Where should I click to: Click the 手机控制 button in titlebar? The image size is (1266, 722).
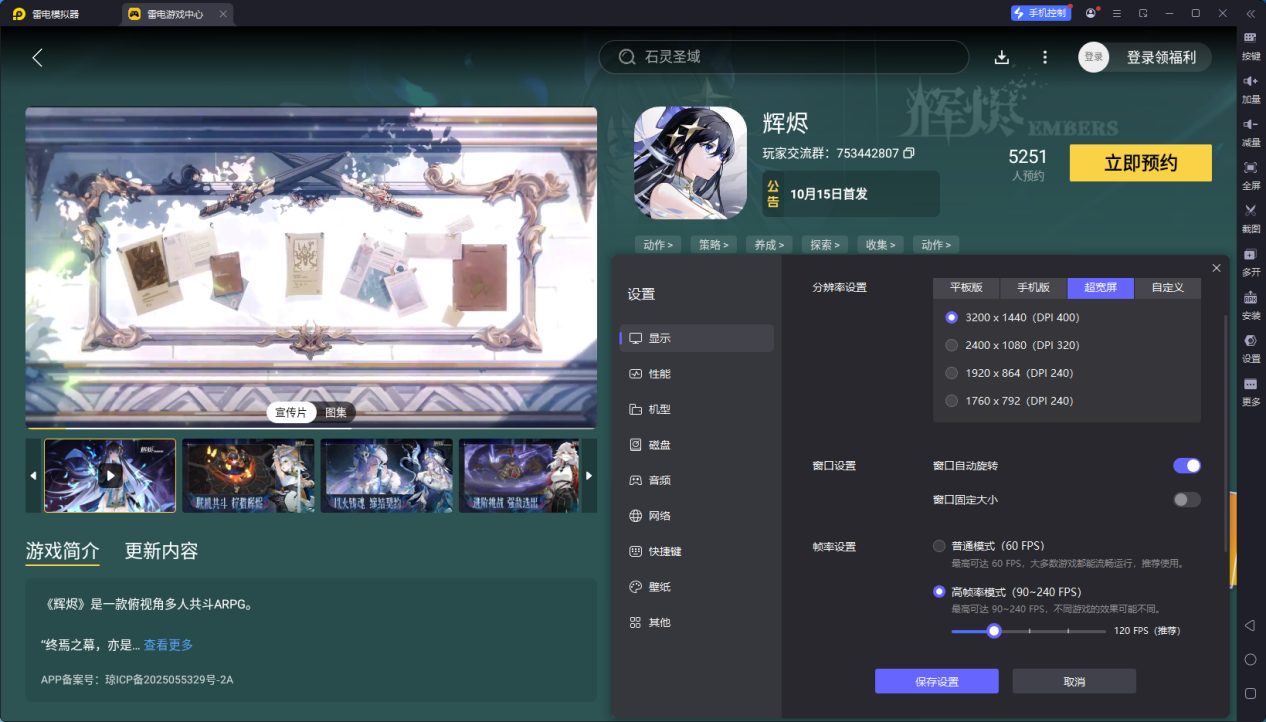(x=1040, y=13)
